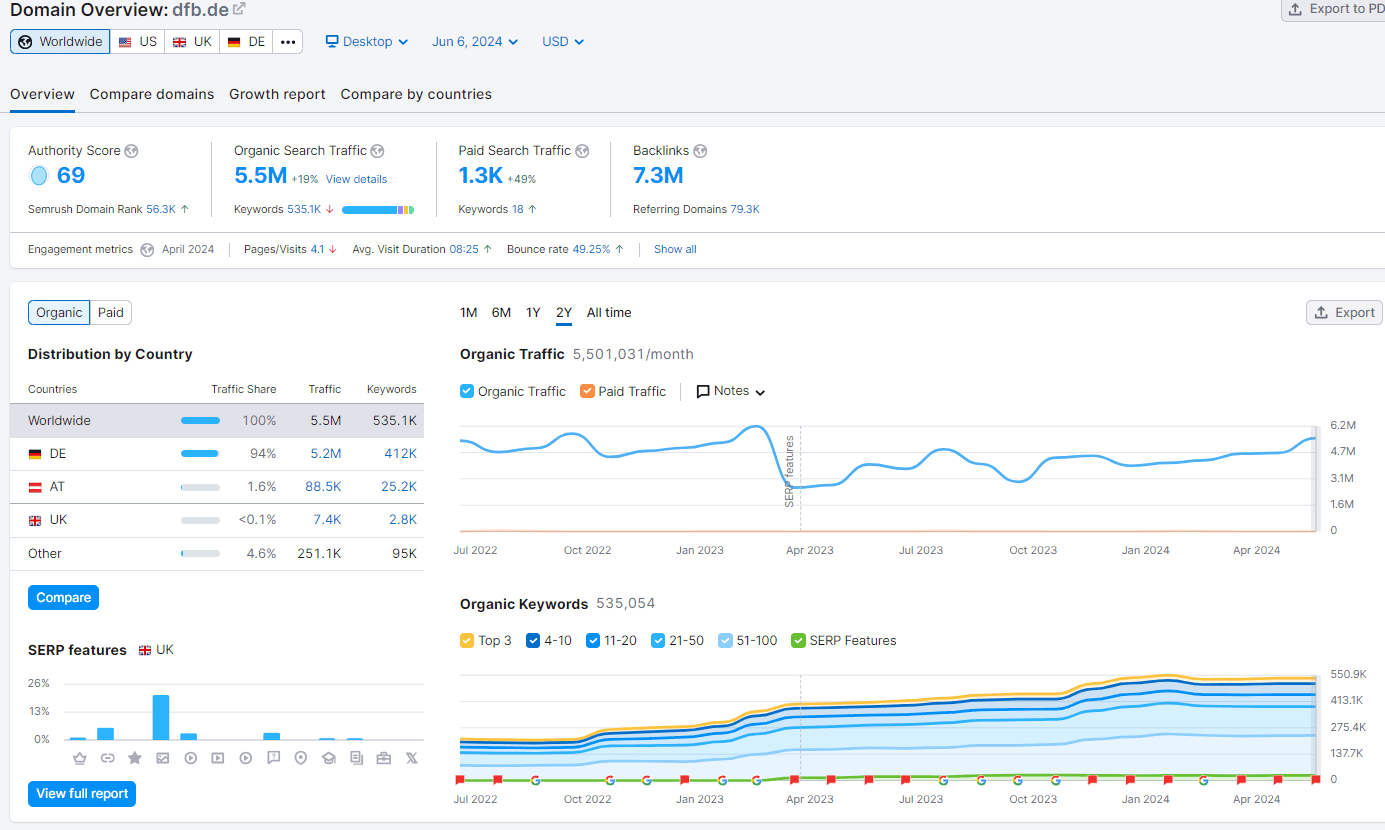Open dfb.de via external link icon

click(x=239, y=9)
